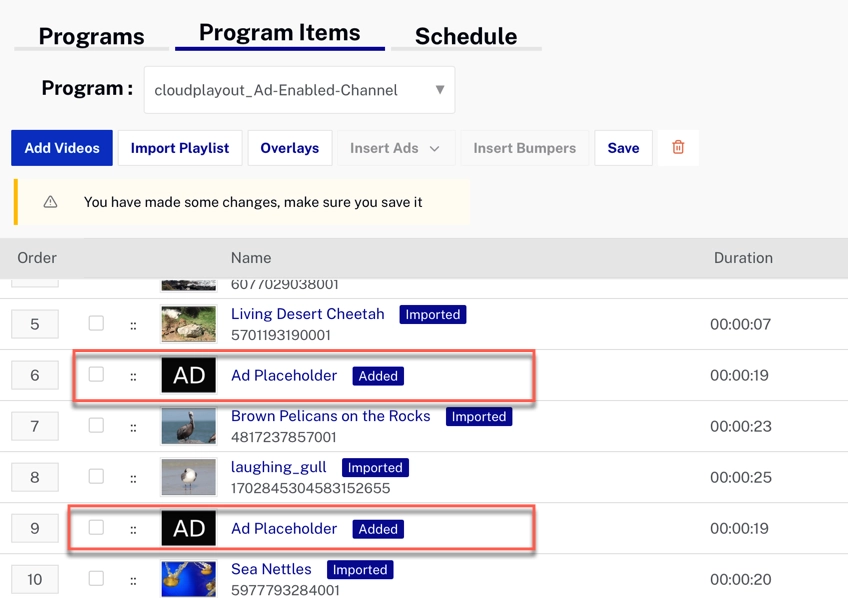Open the Program selection dropdown
The width and height of the screenshot is (848, 598).
299,90
